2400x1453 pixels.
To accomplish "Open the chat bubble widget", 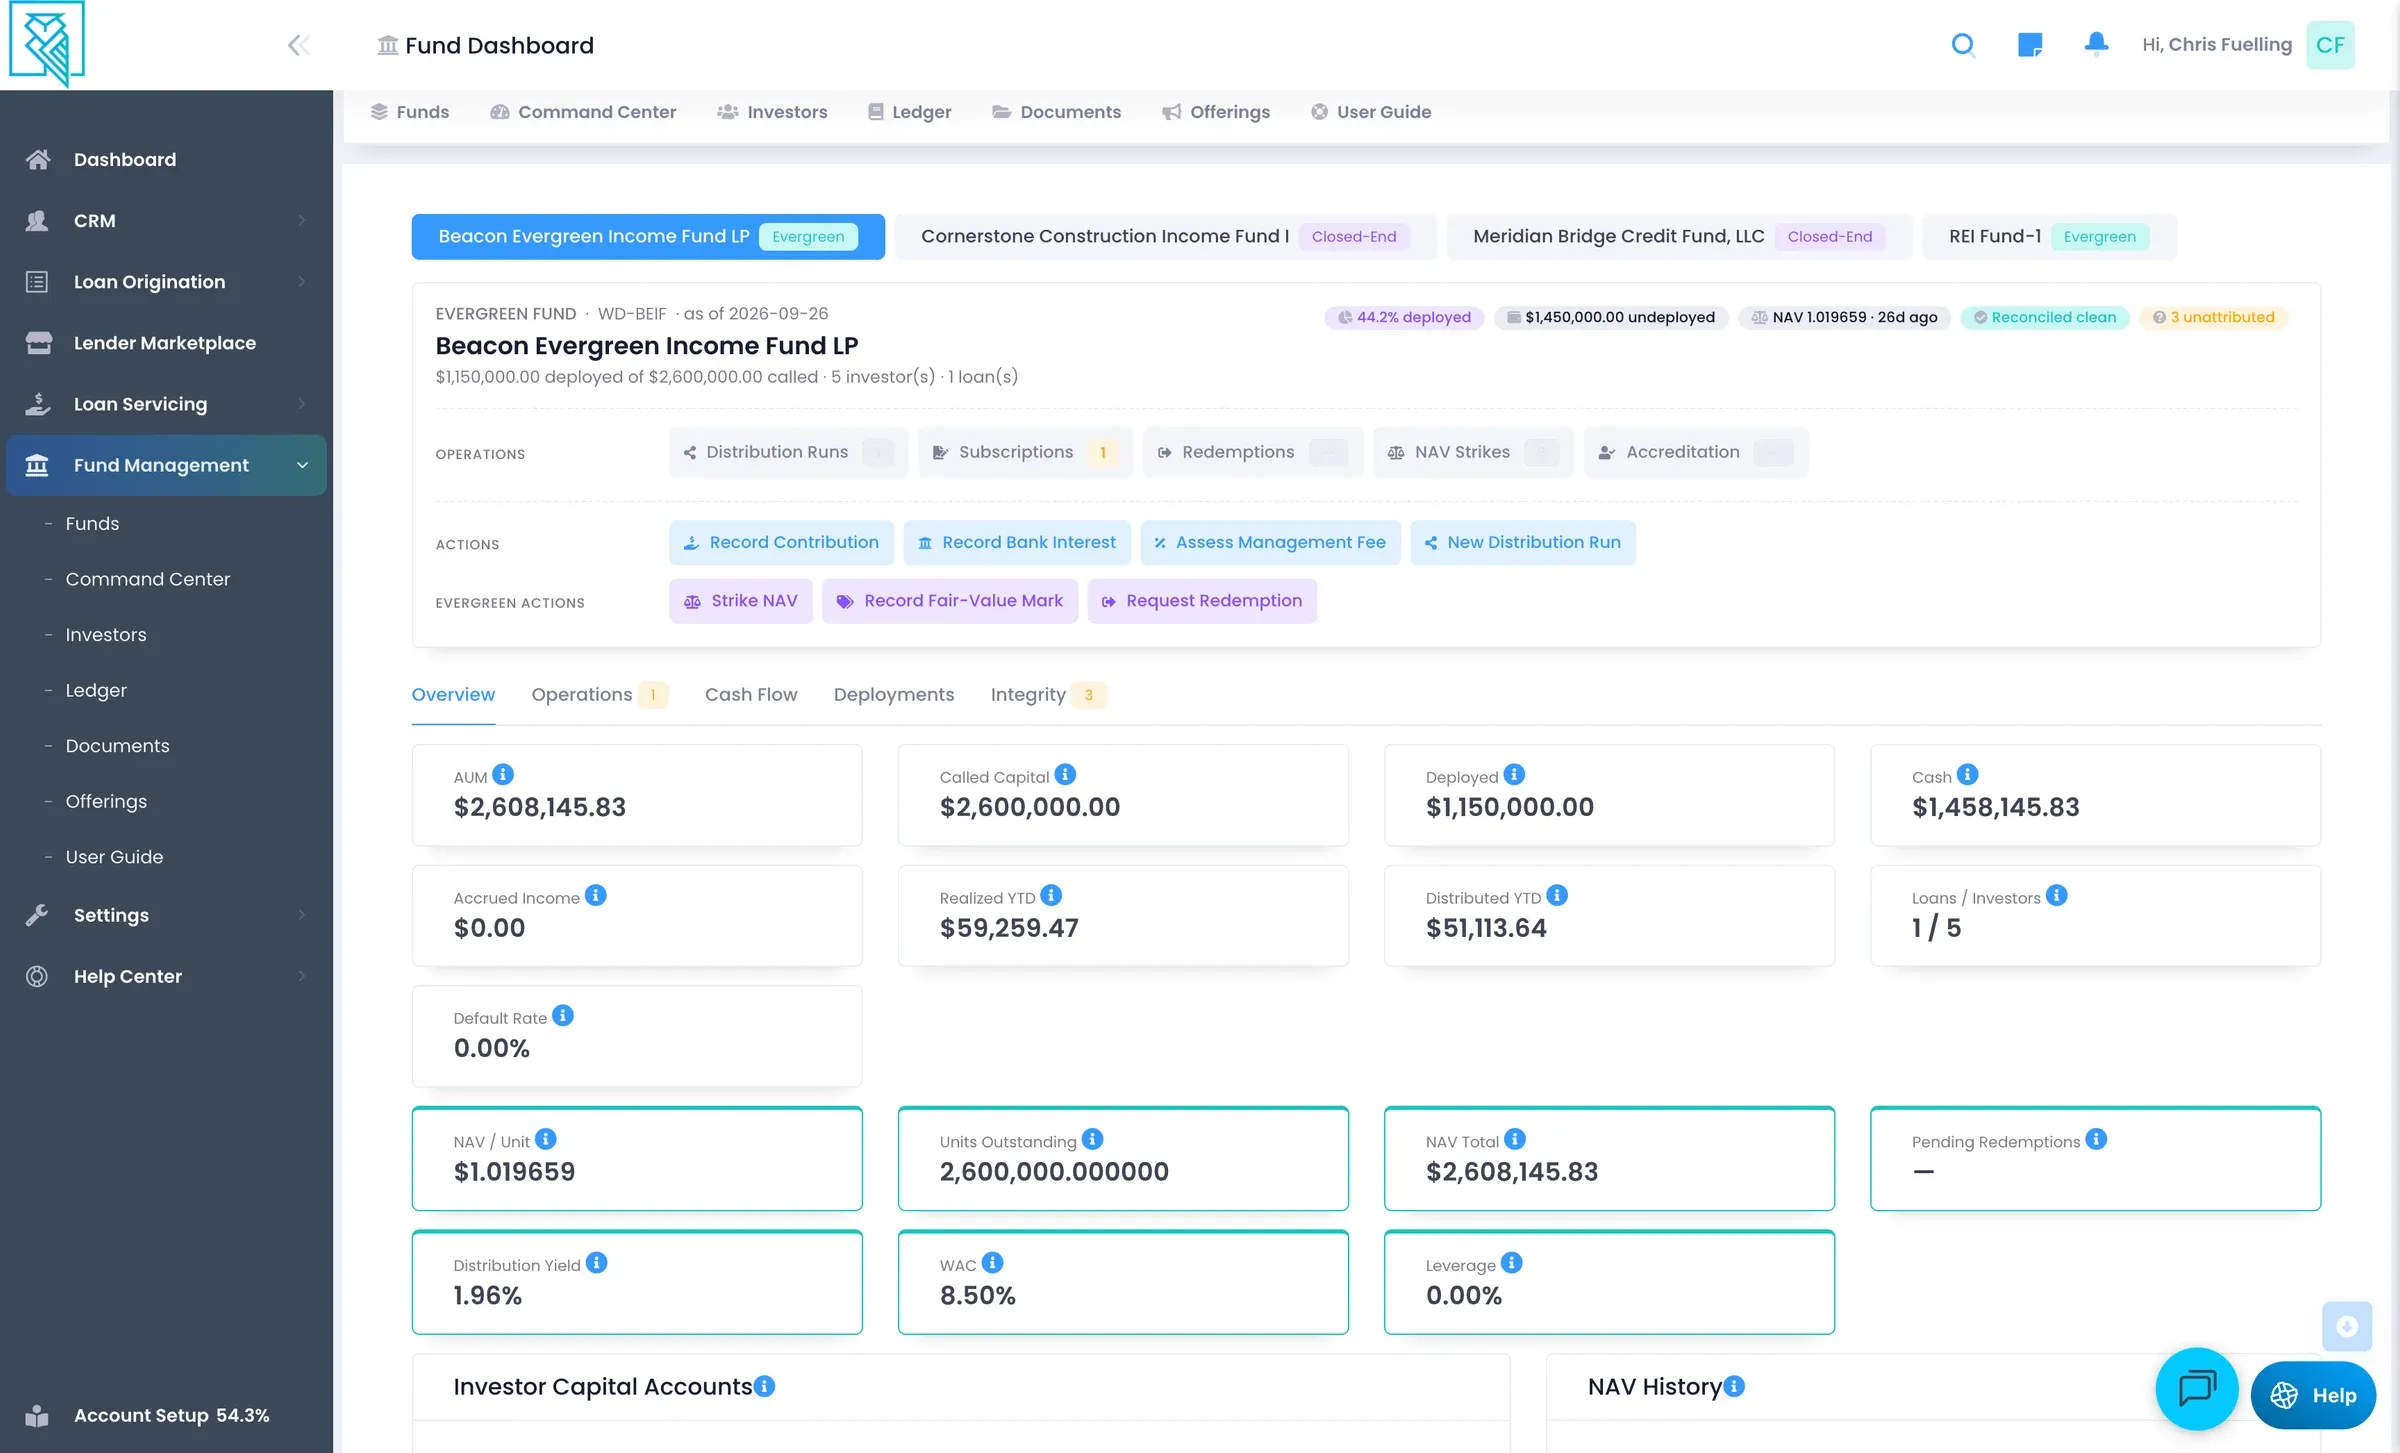I will point(2196,1389).
